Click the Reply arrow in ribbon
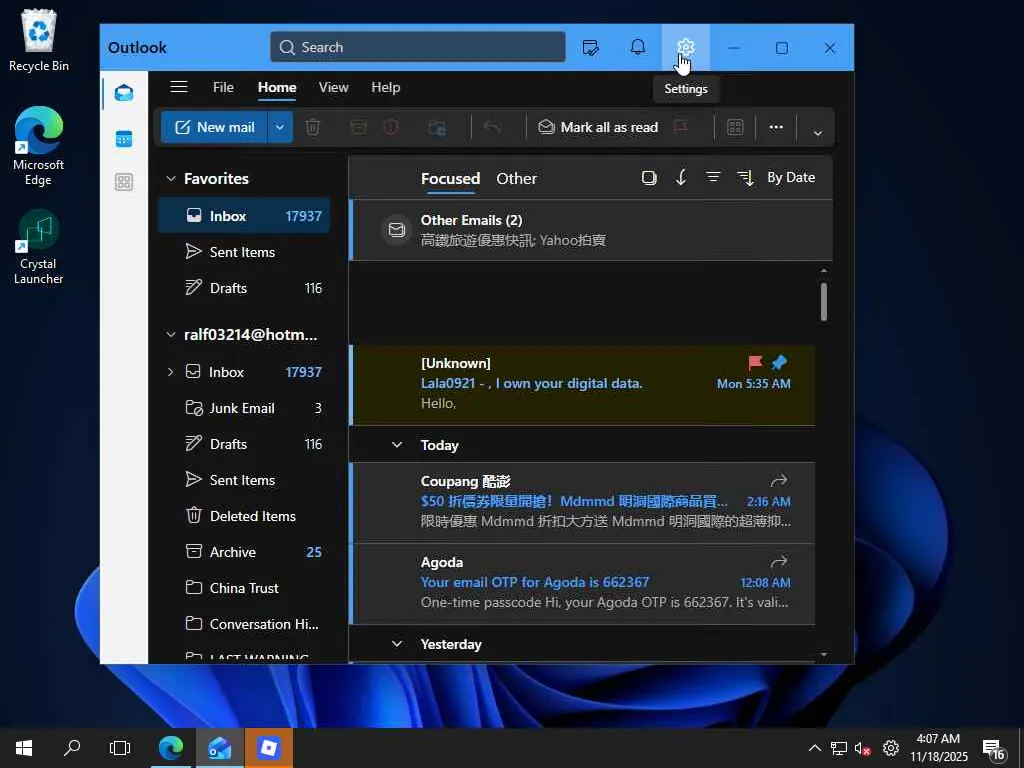Viewport: 1024px width, 768px height. [x=492, y=127]
